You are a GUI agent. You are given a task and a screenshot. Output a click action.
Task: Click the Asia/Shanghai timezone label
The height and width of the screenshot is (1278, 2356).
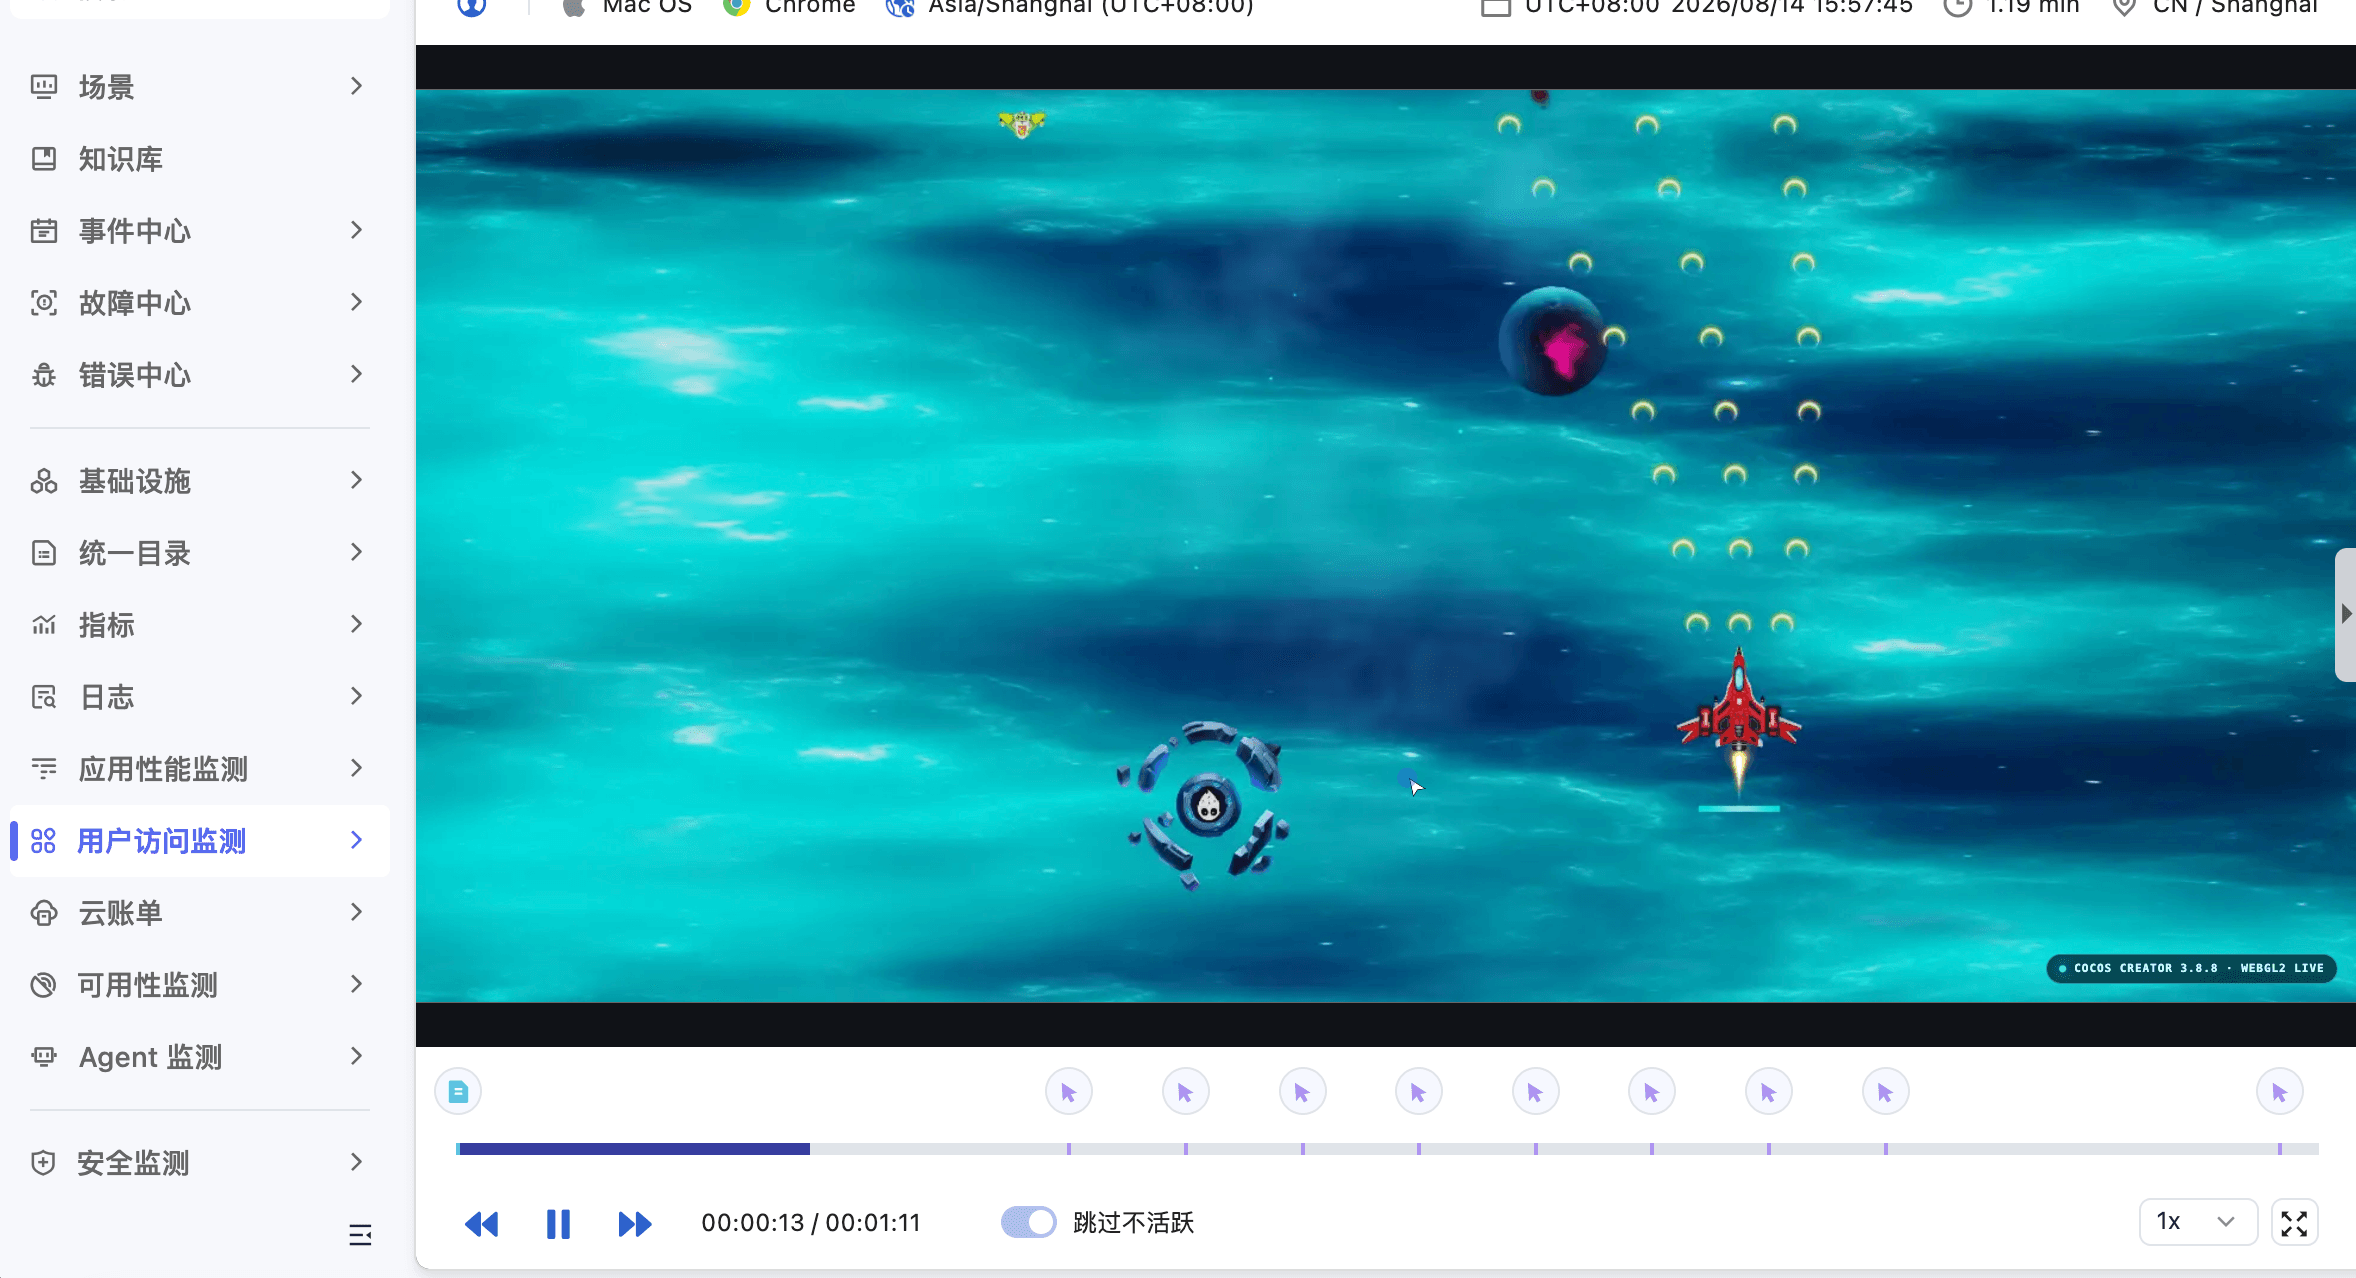coord(1091,7)
